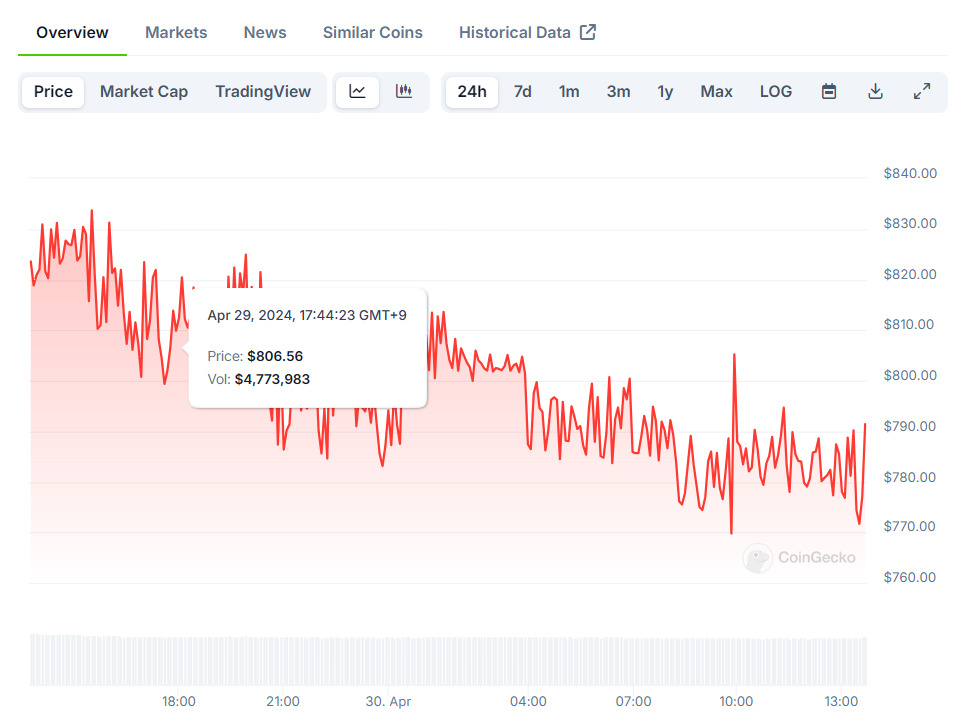Viewport: 954px width, 717px height.
Task: Click the tooltip volume value $4,773,983
Action: (x=273, y=379)
